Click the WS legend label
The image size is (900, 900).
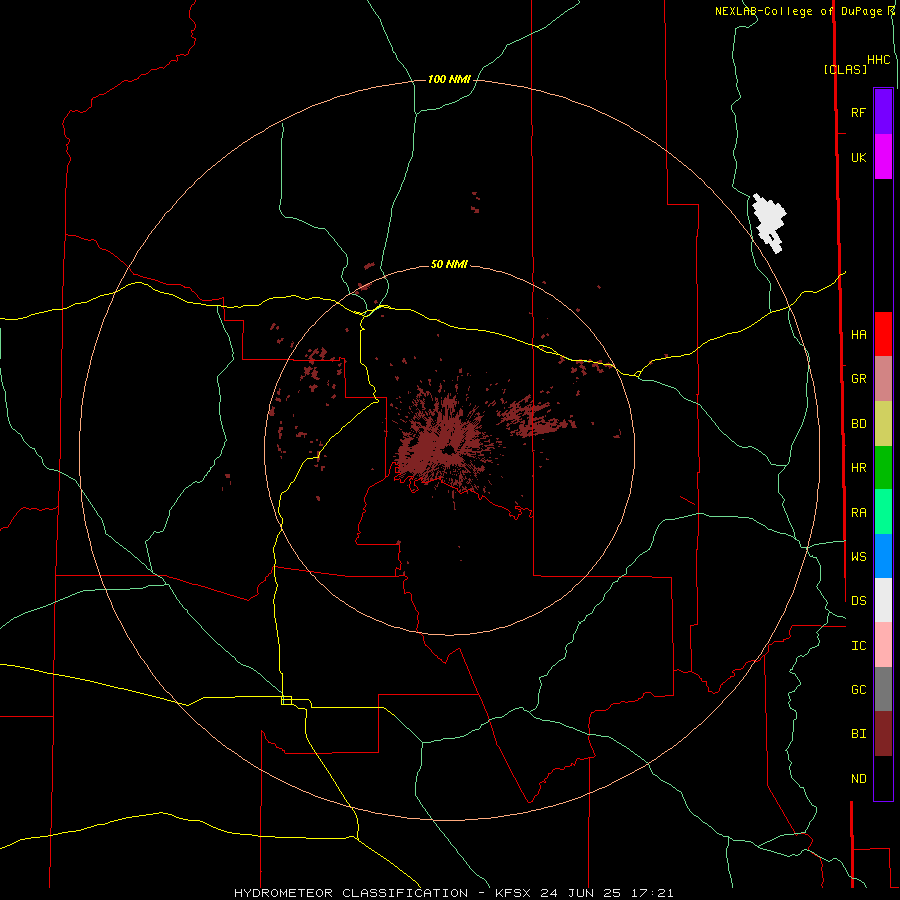pyautogui.click(x=858, y=557)
